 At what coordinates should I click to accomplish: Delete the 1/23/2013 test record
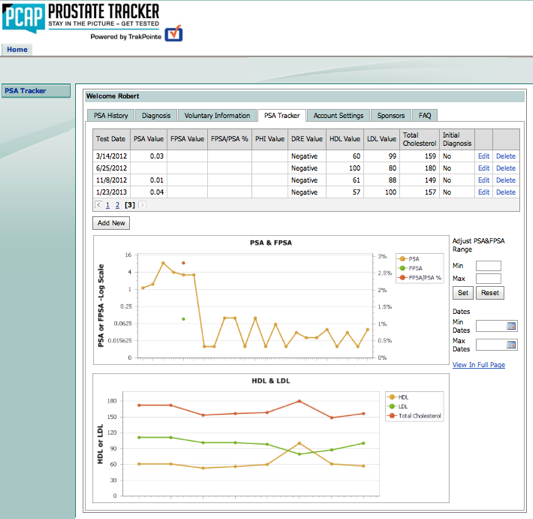tap(506, 192)
